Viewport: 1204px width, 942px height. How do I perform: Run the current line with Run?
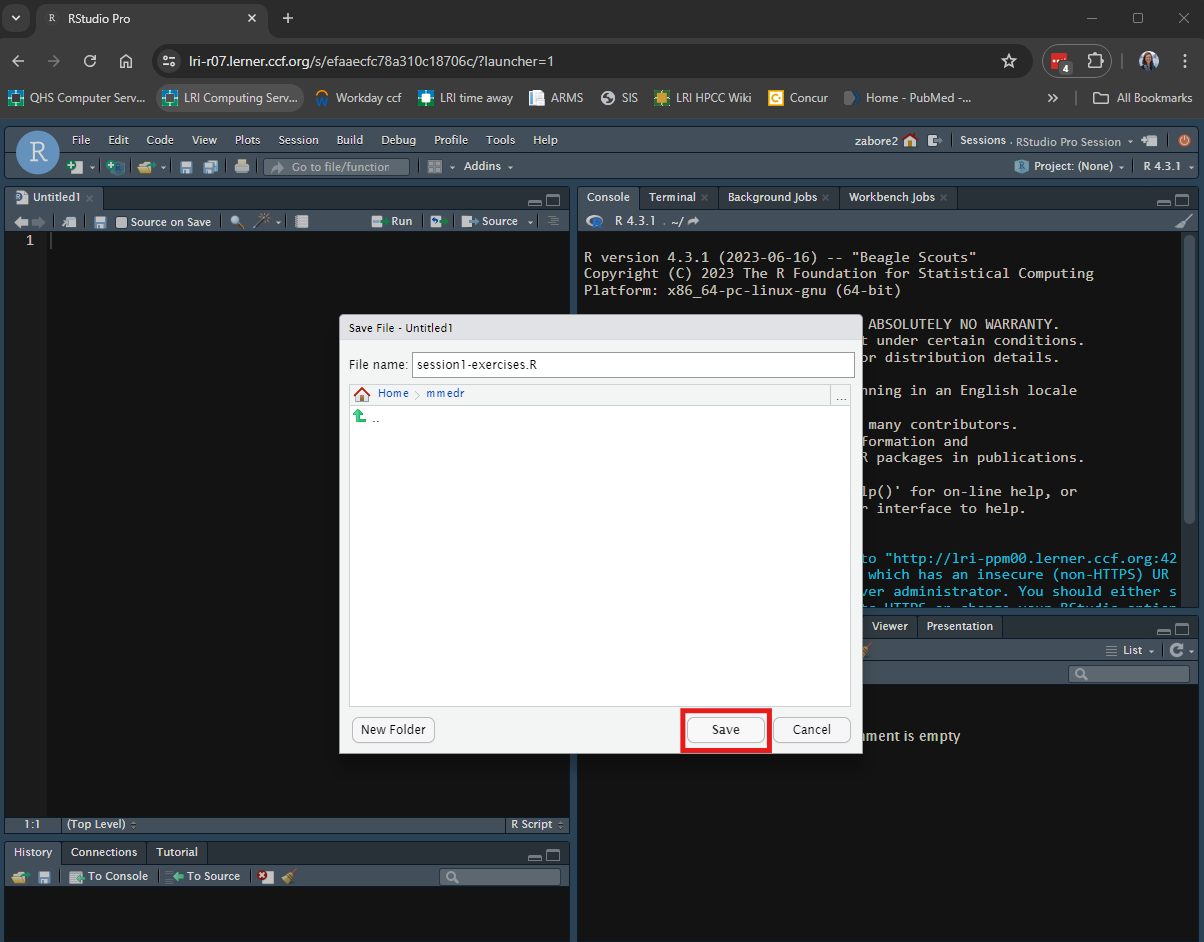pyautogui.click(x=391, y=222)
